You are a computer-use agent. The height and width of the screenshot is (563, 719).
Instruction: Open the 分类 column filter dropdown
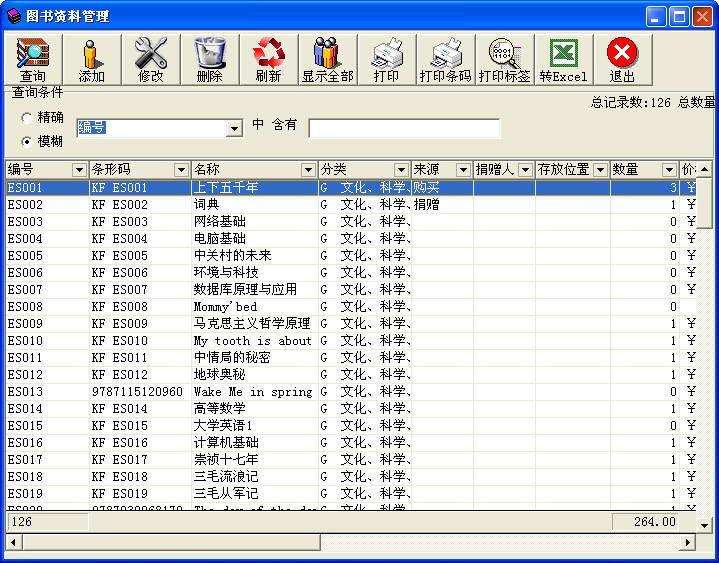click(x=401, y=170)
